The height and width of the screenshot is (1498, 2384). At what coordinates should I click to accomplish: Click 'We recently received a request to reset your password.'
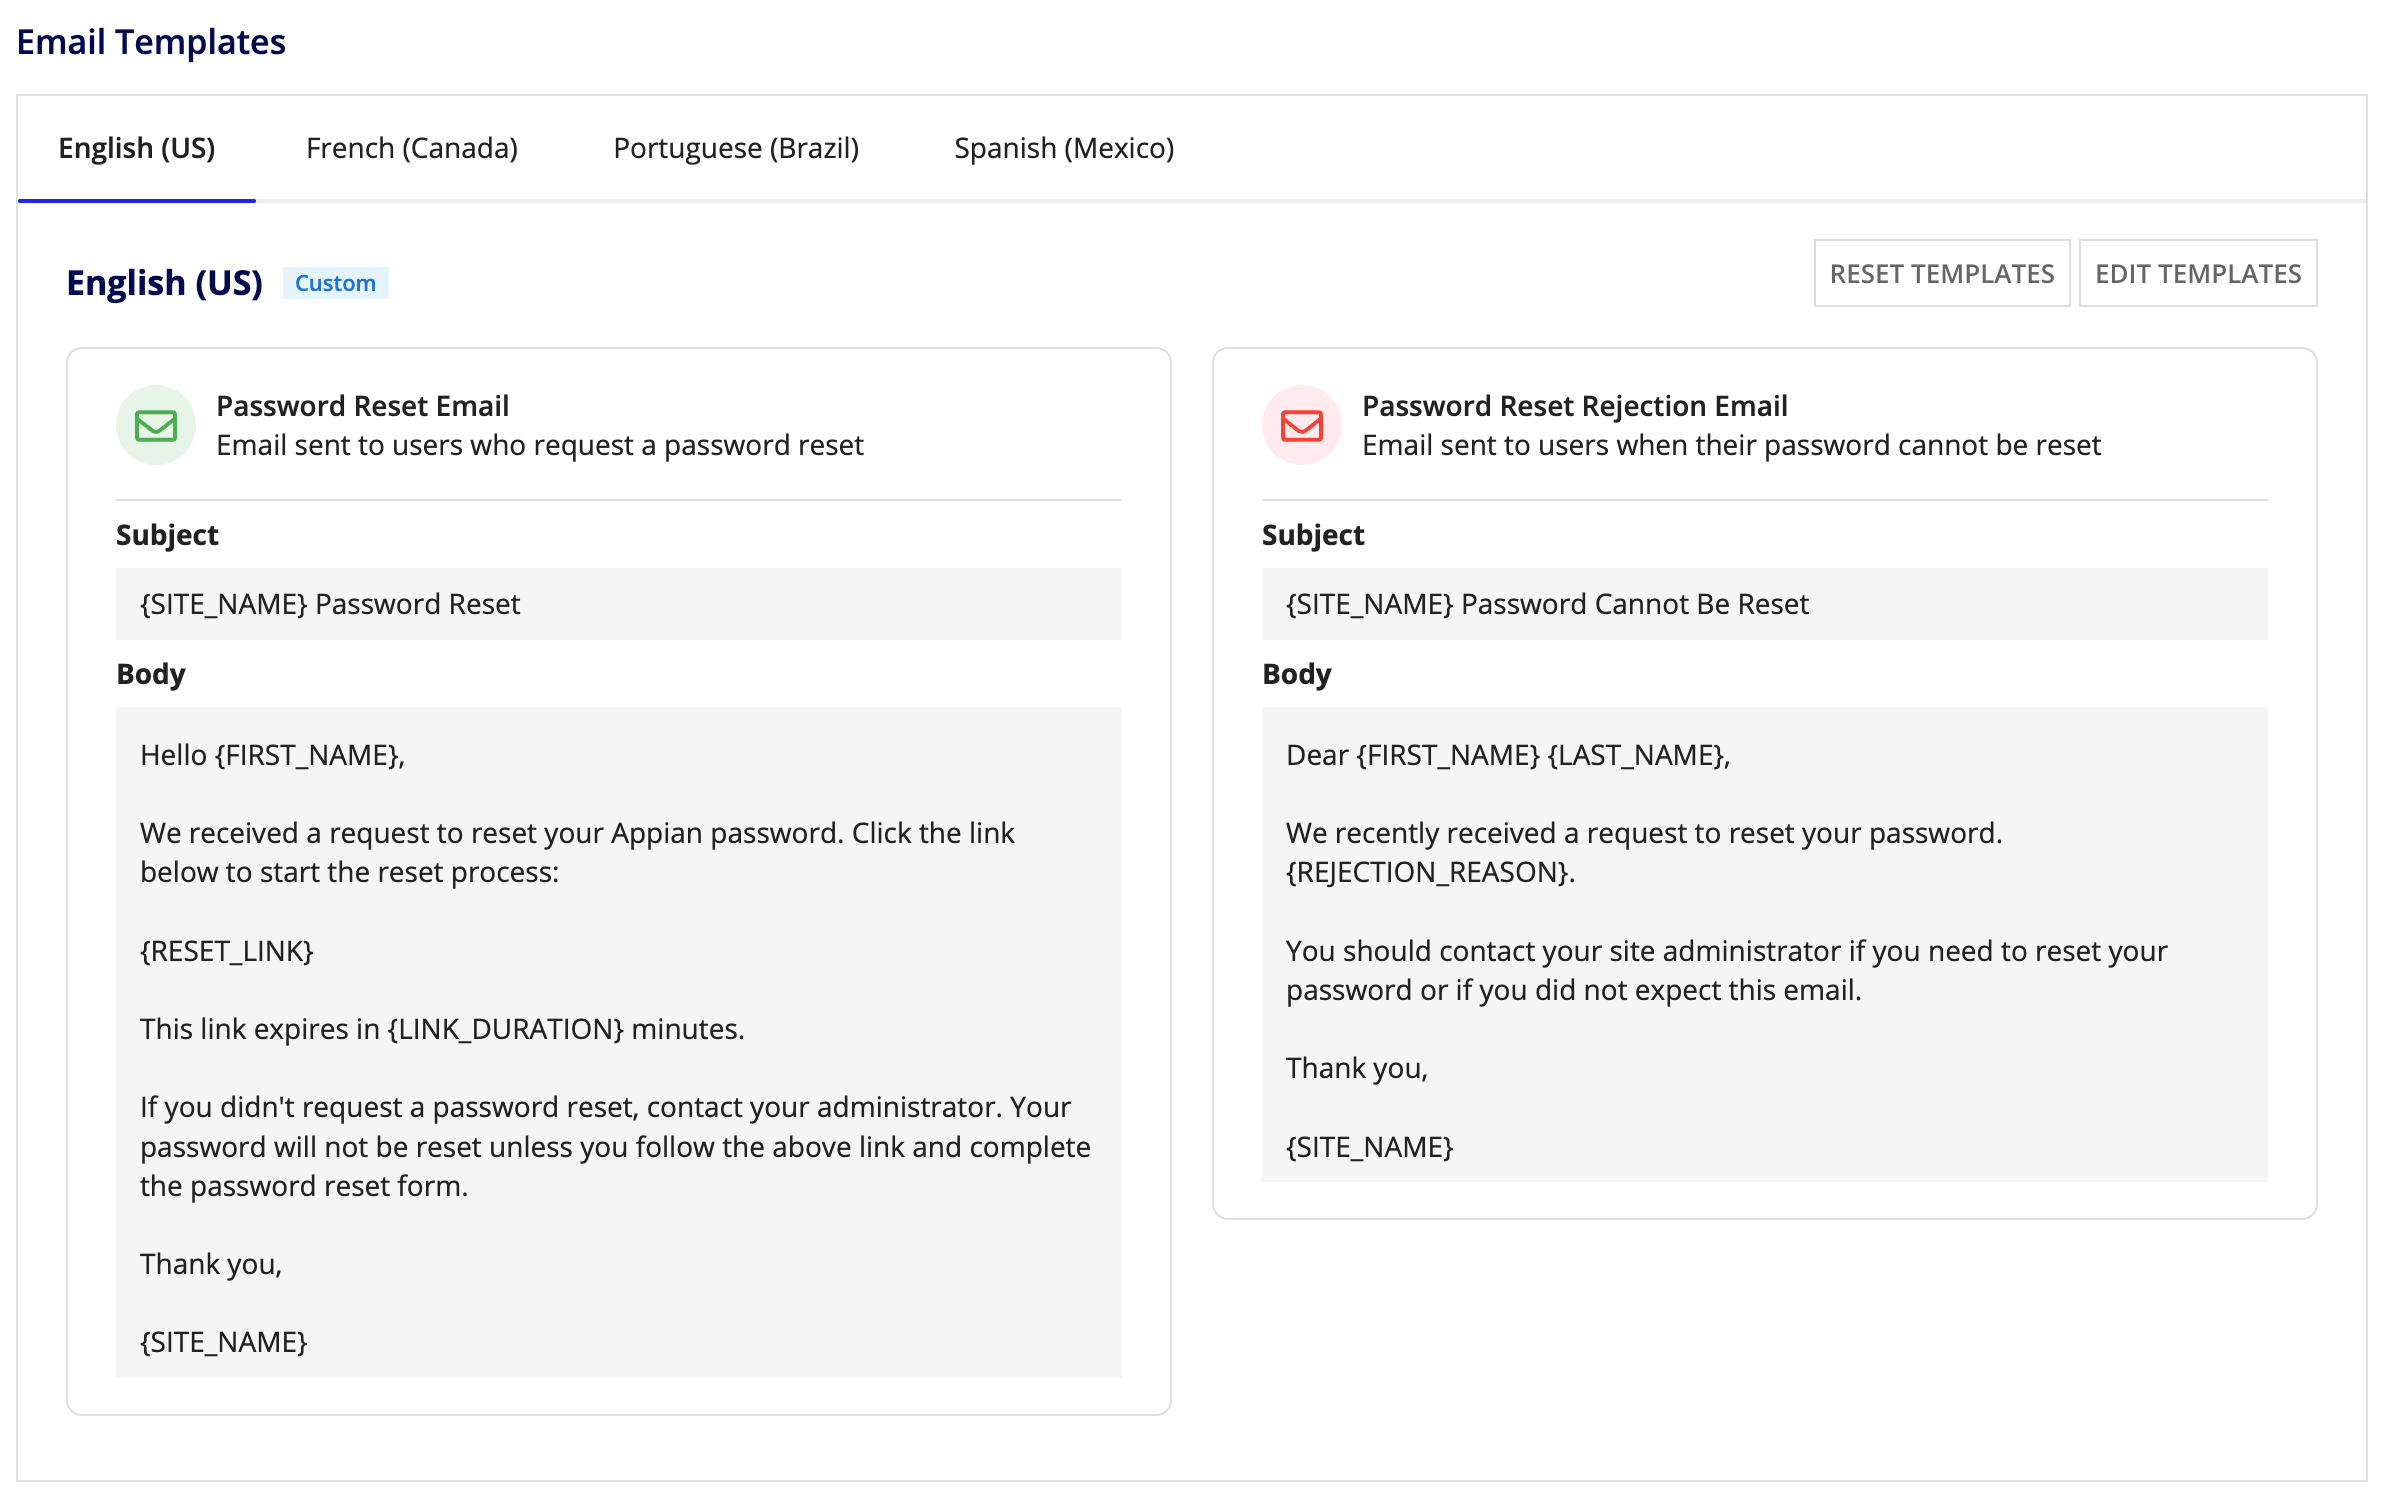tap(1644, 833)
